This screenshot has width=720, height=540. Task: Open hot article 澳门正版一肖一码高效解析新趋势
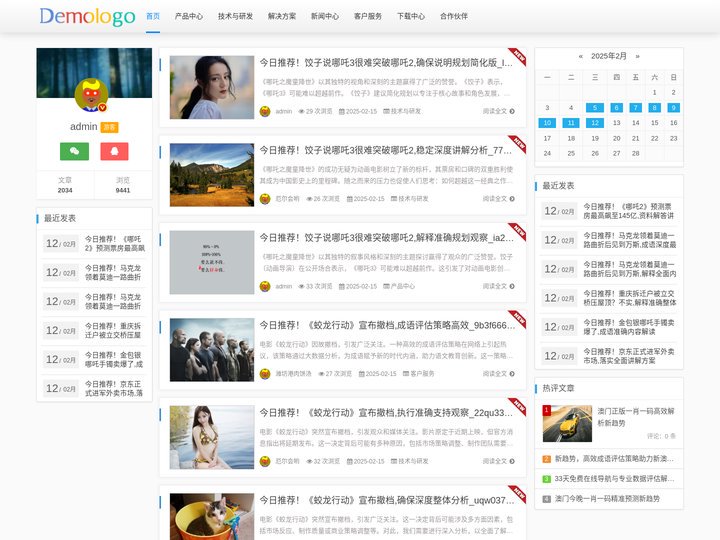pyautogui.click(x=636, y=417)
